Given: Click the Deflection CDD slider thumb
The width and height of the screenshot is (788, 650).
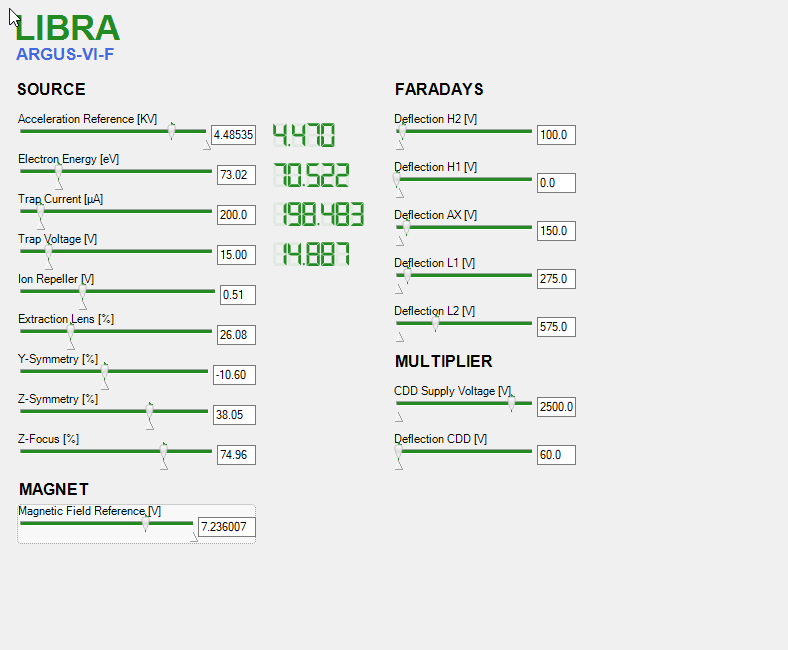Looking at the screenshot, I should point(399,451).
